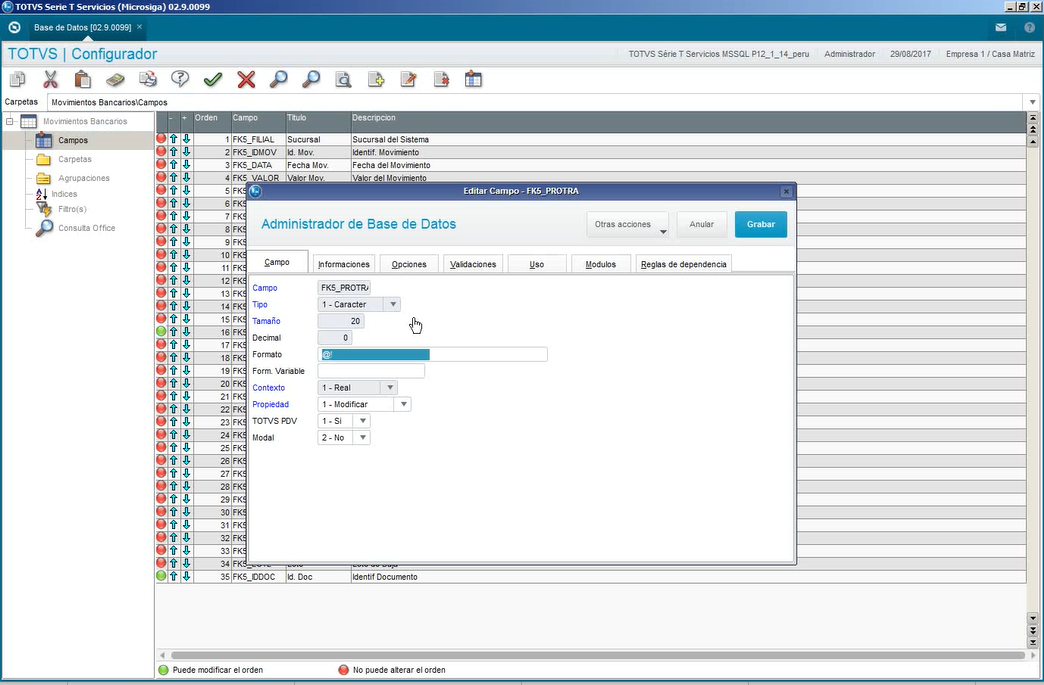Switch to the Reglas de dependencia tab

(683, 264)
